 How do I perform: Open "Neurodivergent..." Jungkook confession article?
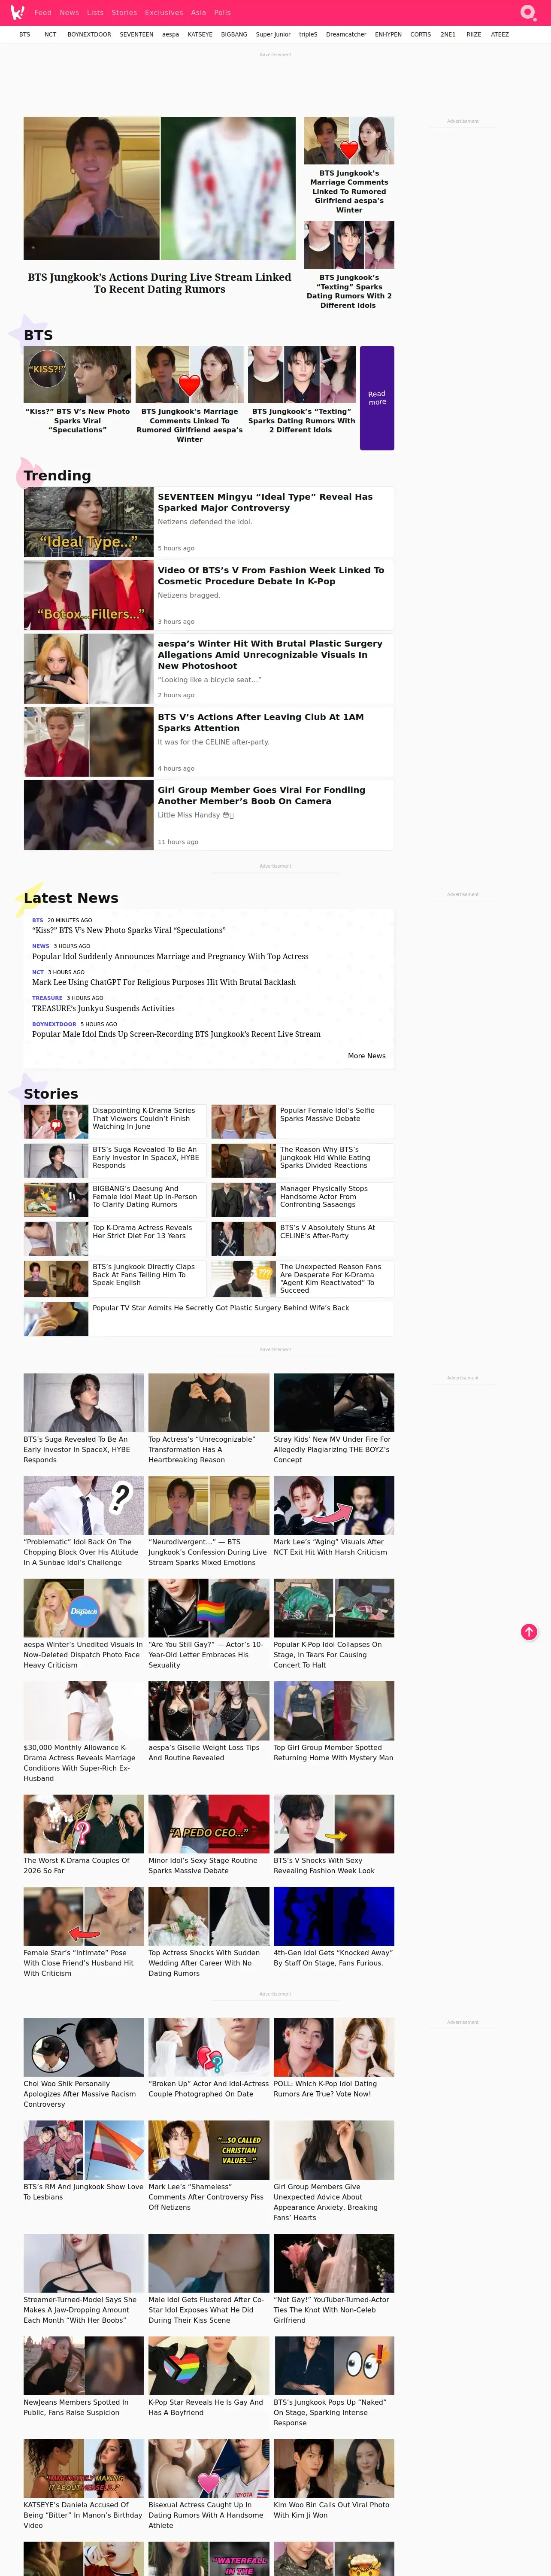tap(208, 1552)
